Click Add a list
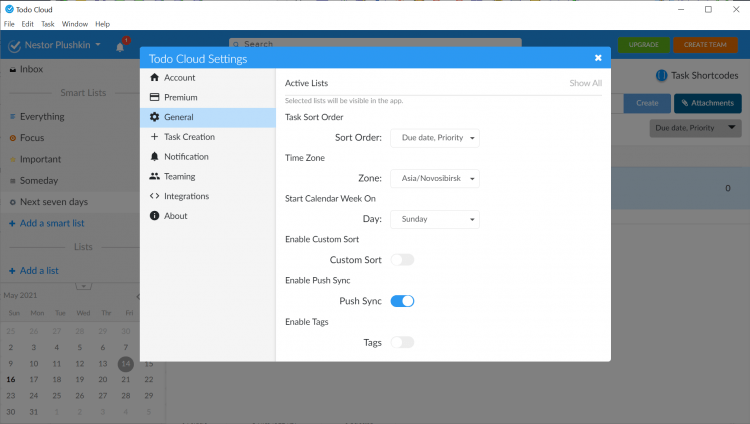Screen dimensions: 750x424 point(34,271)
